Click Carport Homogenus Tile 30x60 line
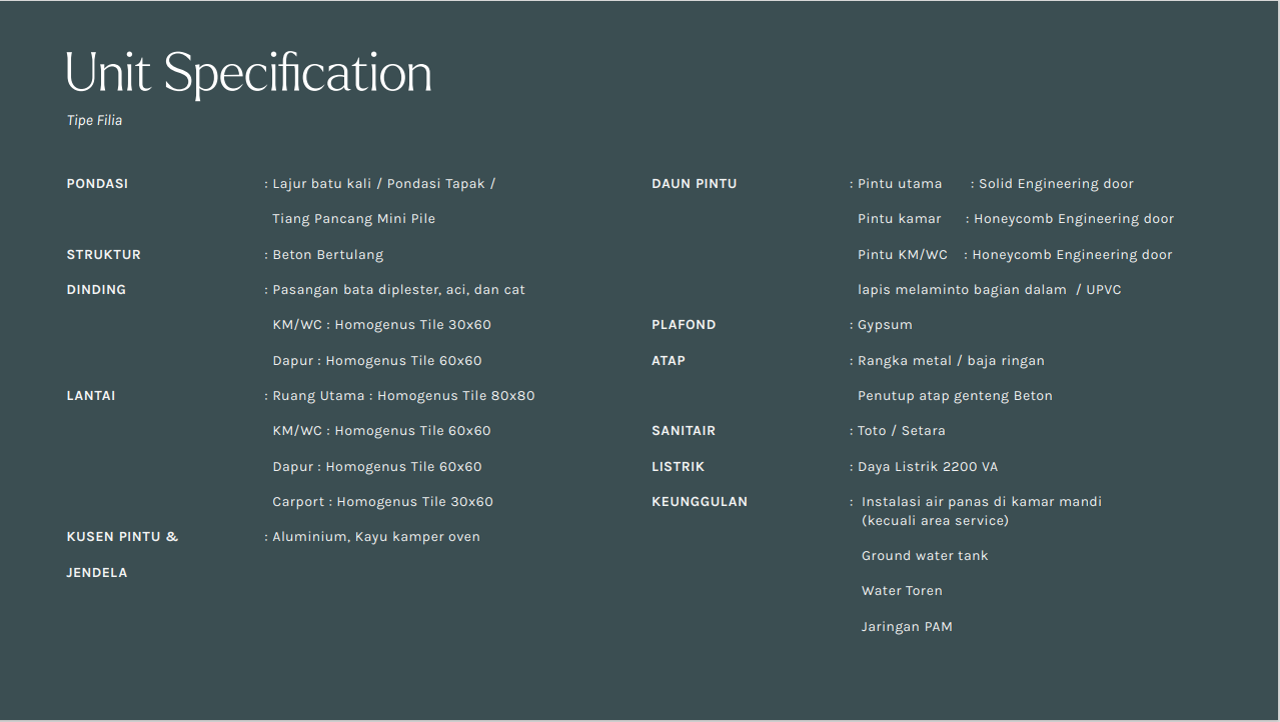Image resolution: width=1280 pixels, height=722 pixels. click(382, 502)
